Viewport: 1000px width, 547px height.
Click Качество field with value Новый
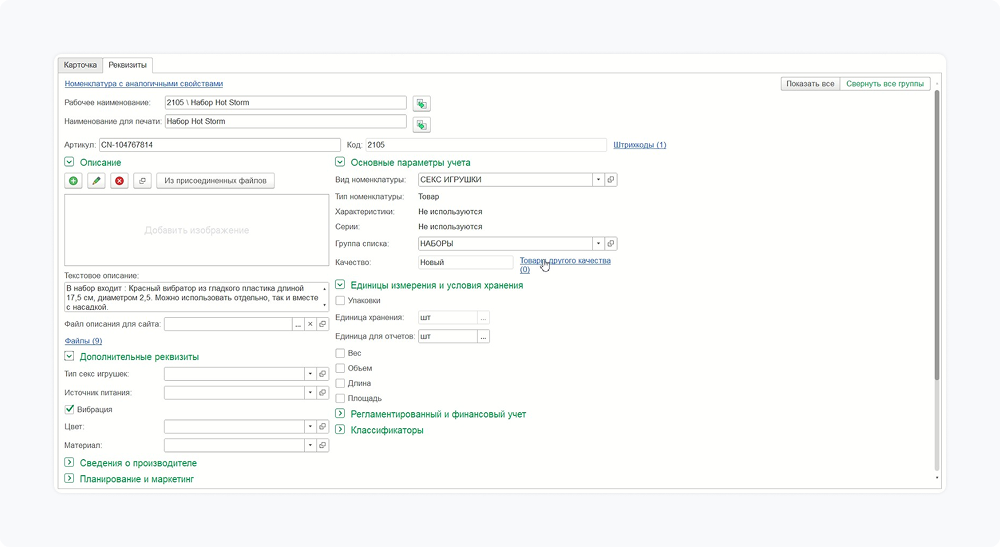pyautogui.click(x=466, y=262)
